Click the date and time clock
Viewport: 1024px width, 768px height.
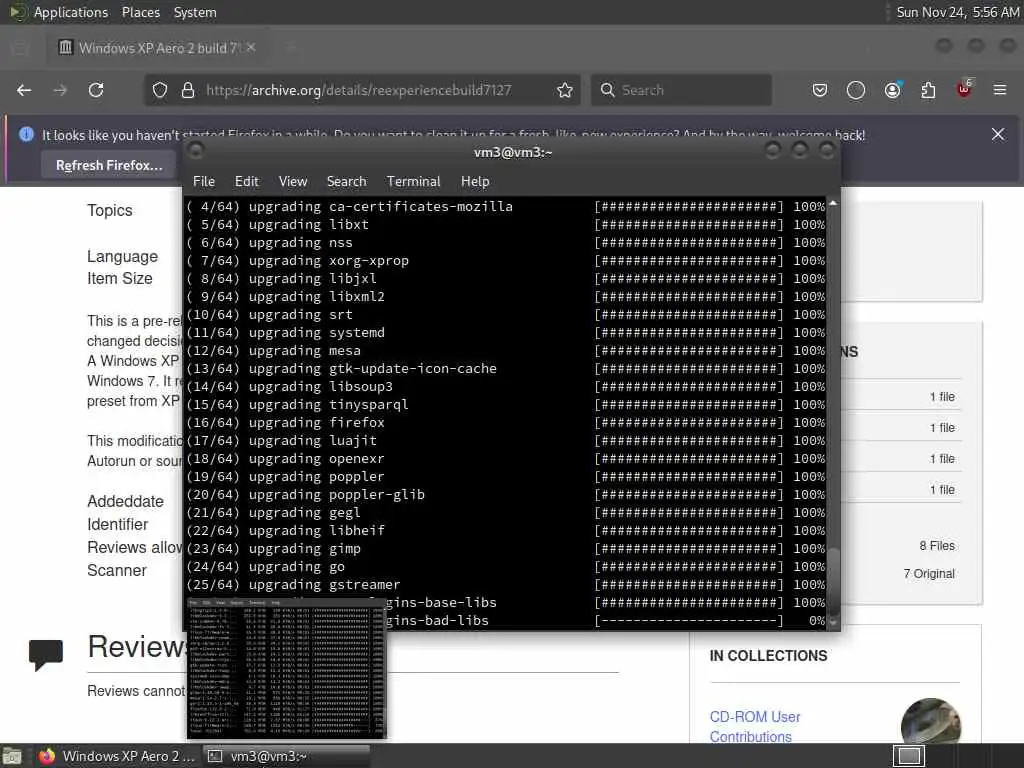pos(957,12)
